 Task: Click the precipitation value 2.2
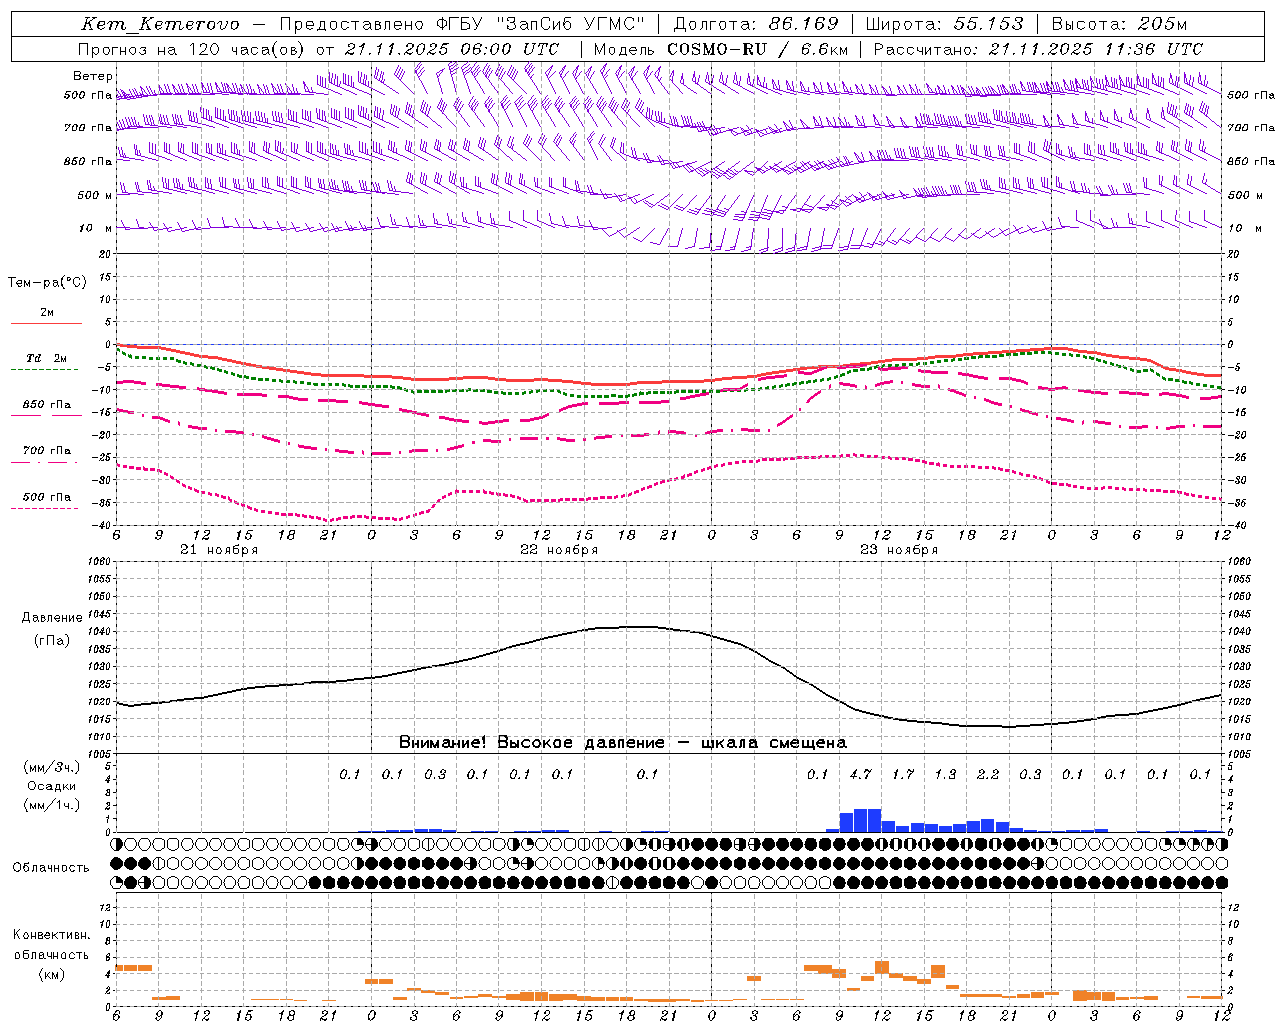[988, 774]
